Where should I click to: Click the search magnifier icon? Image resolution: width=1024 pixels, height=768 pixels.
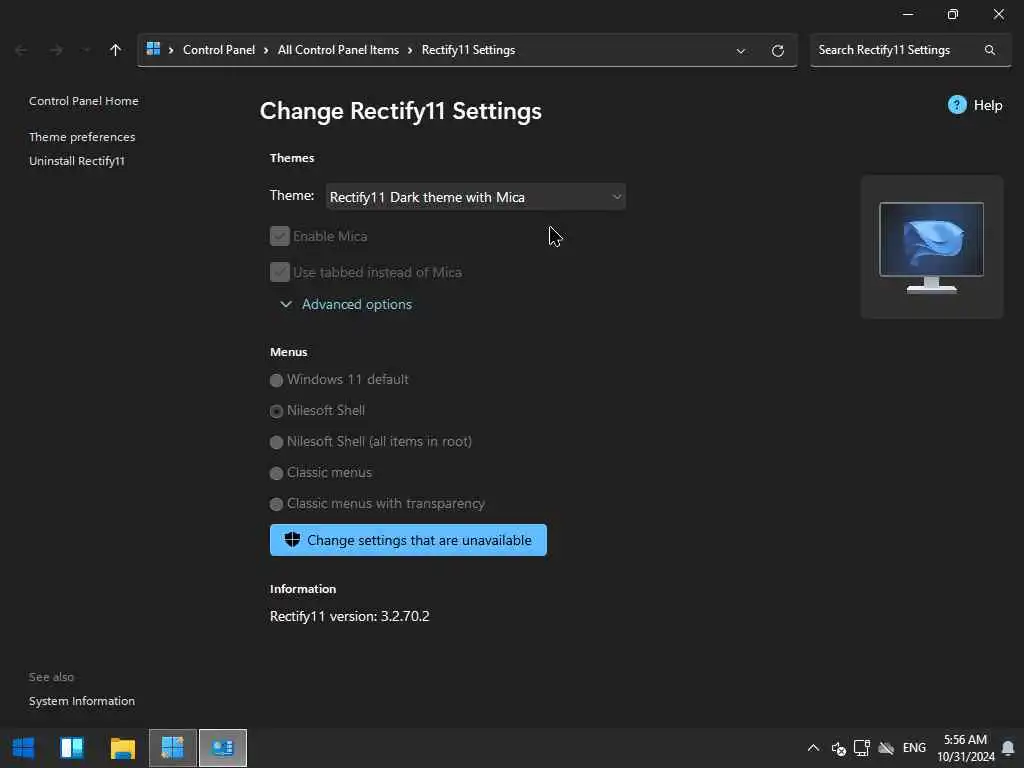[x=990, y=50]
